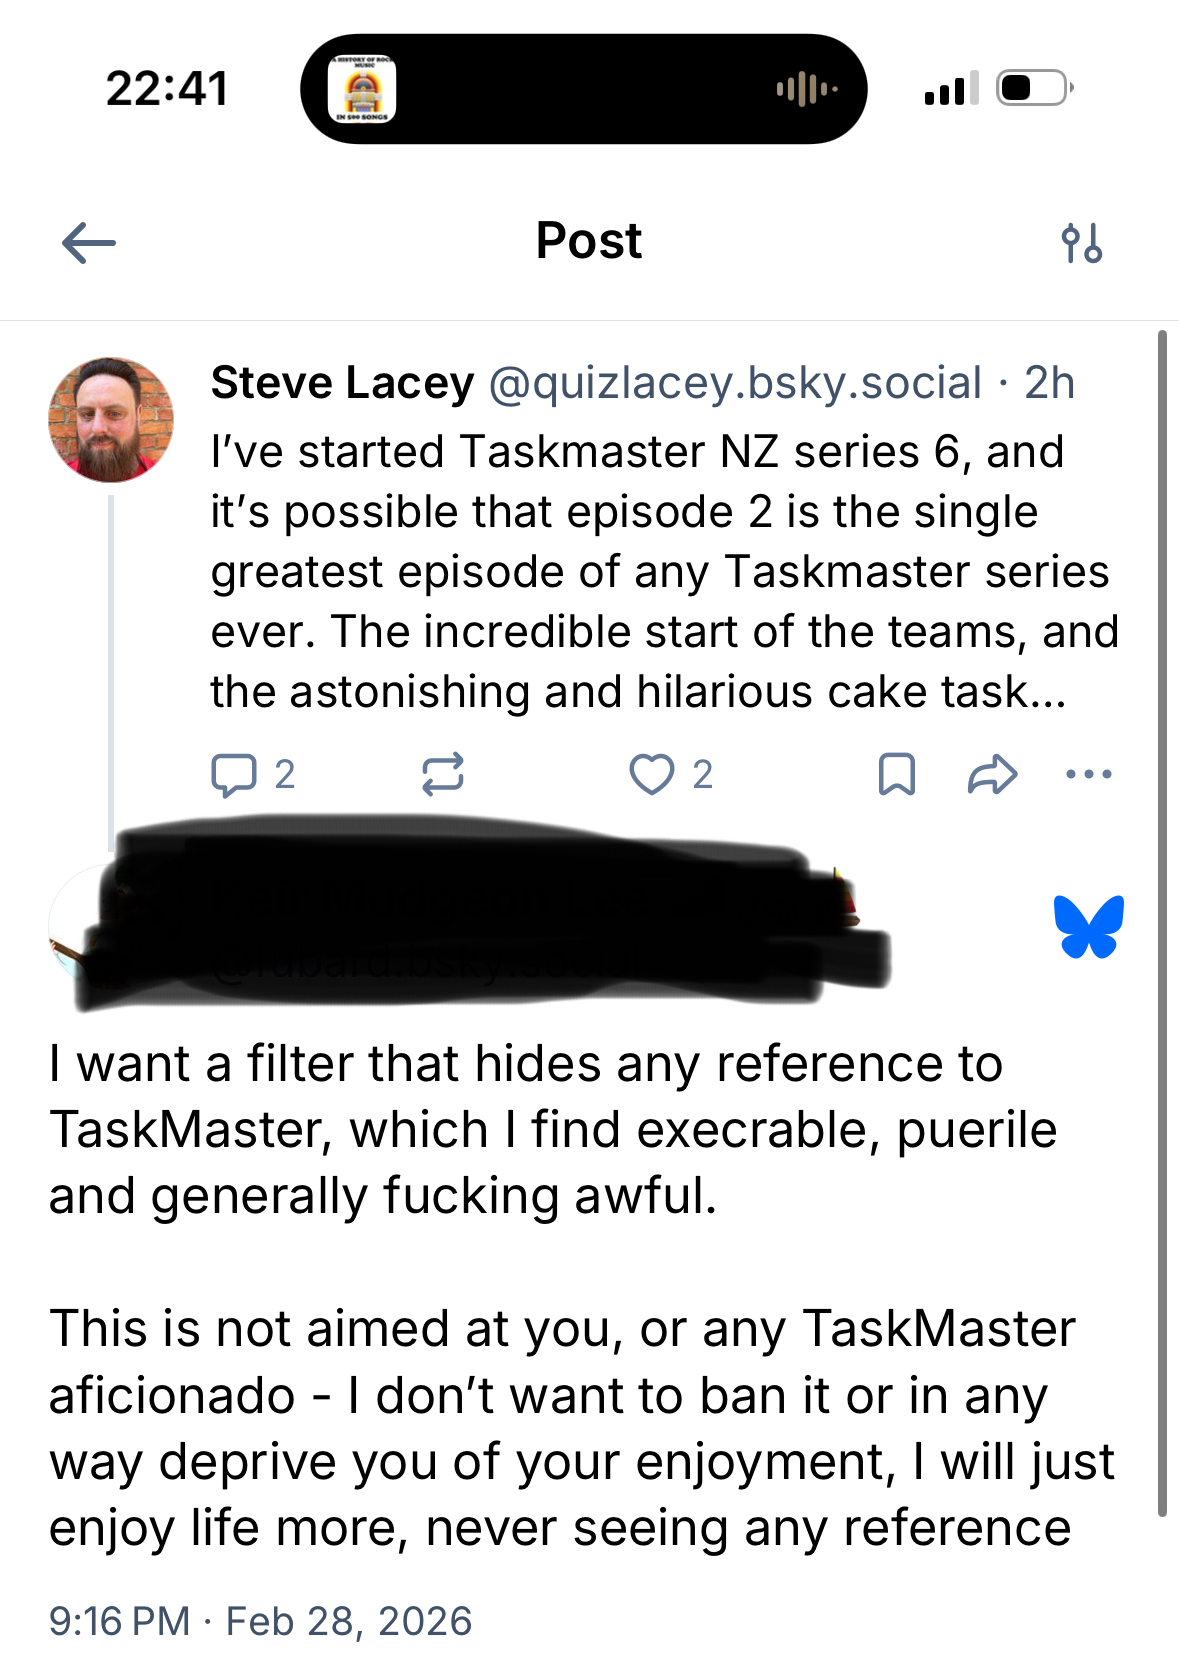Tap the podcast artwork in Dynamic Island
The height and width of the screenshot is (1678, 1179).
click(x=362, y=89)
